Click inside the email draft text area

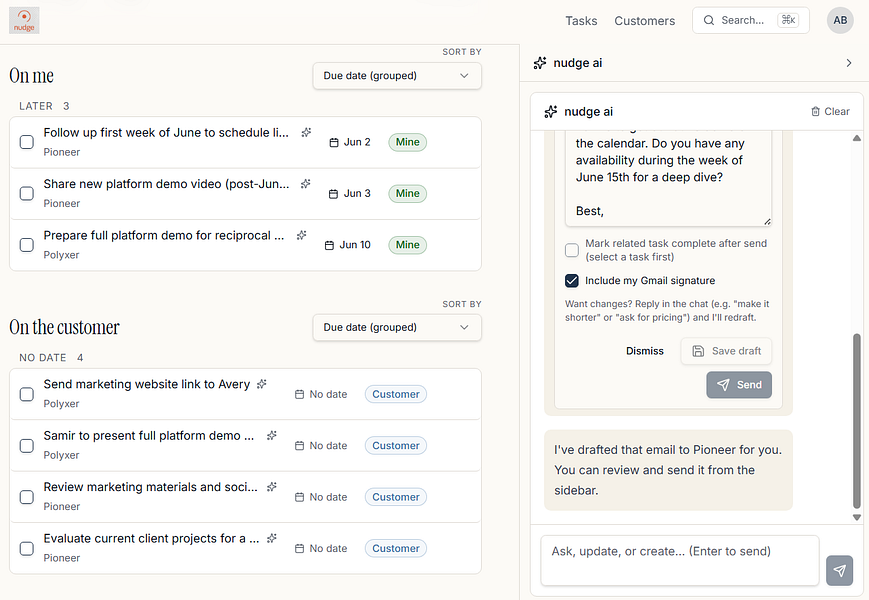tap(668, 177)
